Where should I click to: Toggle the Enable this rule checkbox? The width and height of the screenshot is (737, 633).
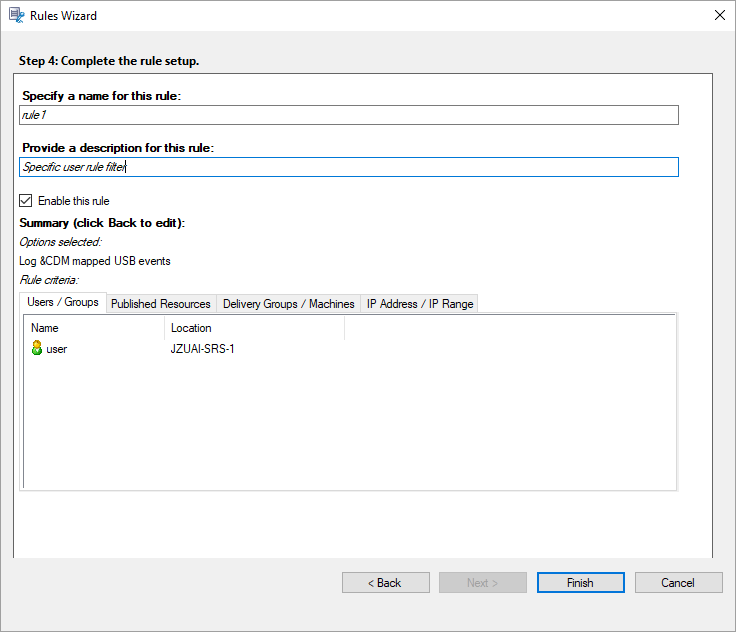[x=26, y=201]
